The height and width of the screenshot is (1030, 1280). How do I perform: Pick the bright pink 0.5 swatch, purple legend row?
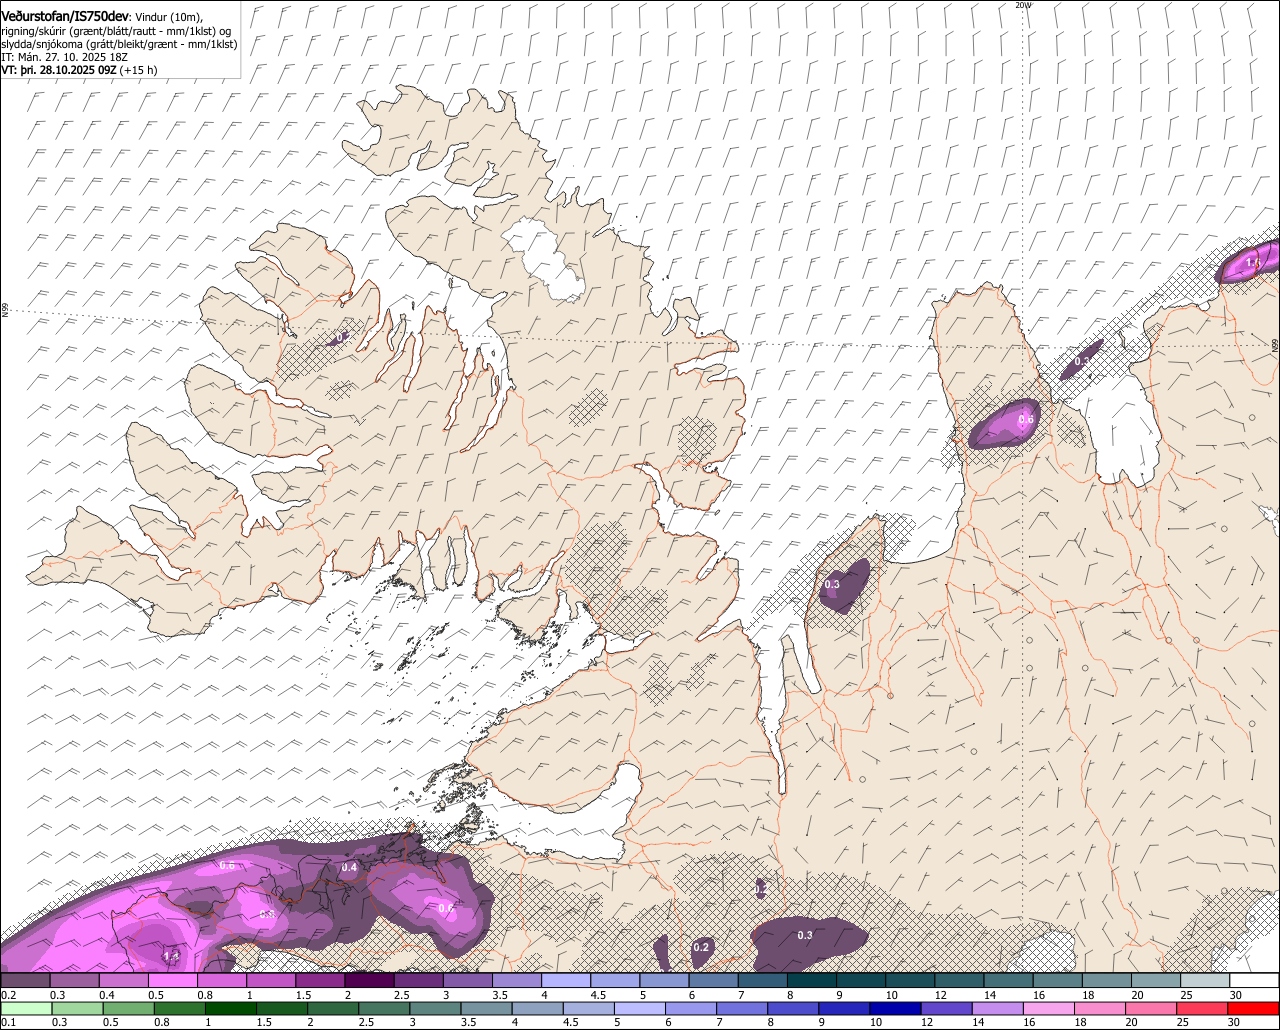(172, 981)
